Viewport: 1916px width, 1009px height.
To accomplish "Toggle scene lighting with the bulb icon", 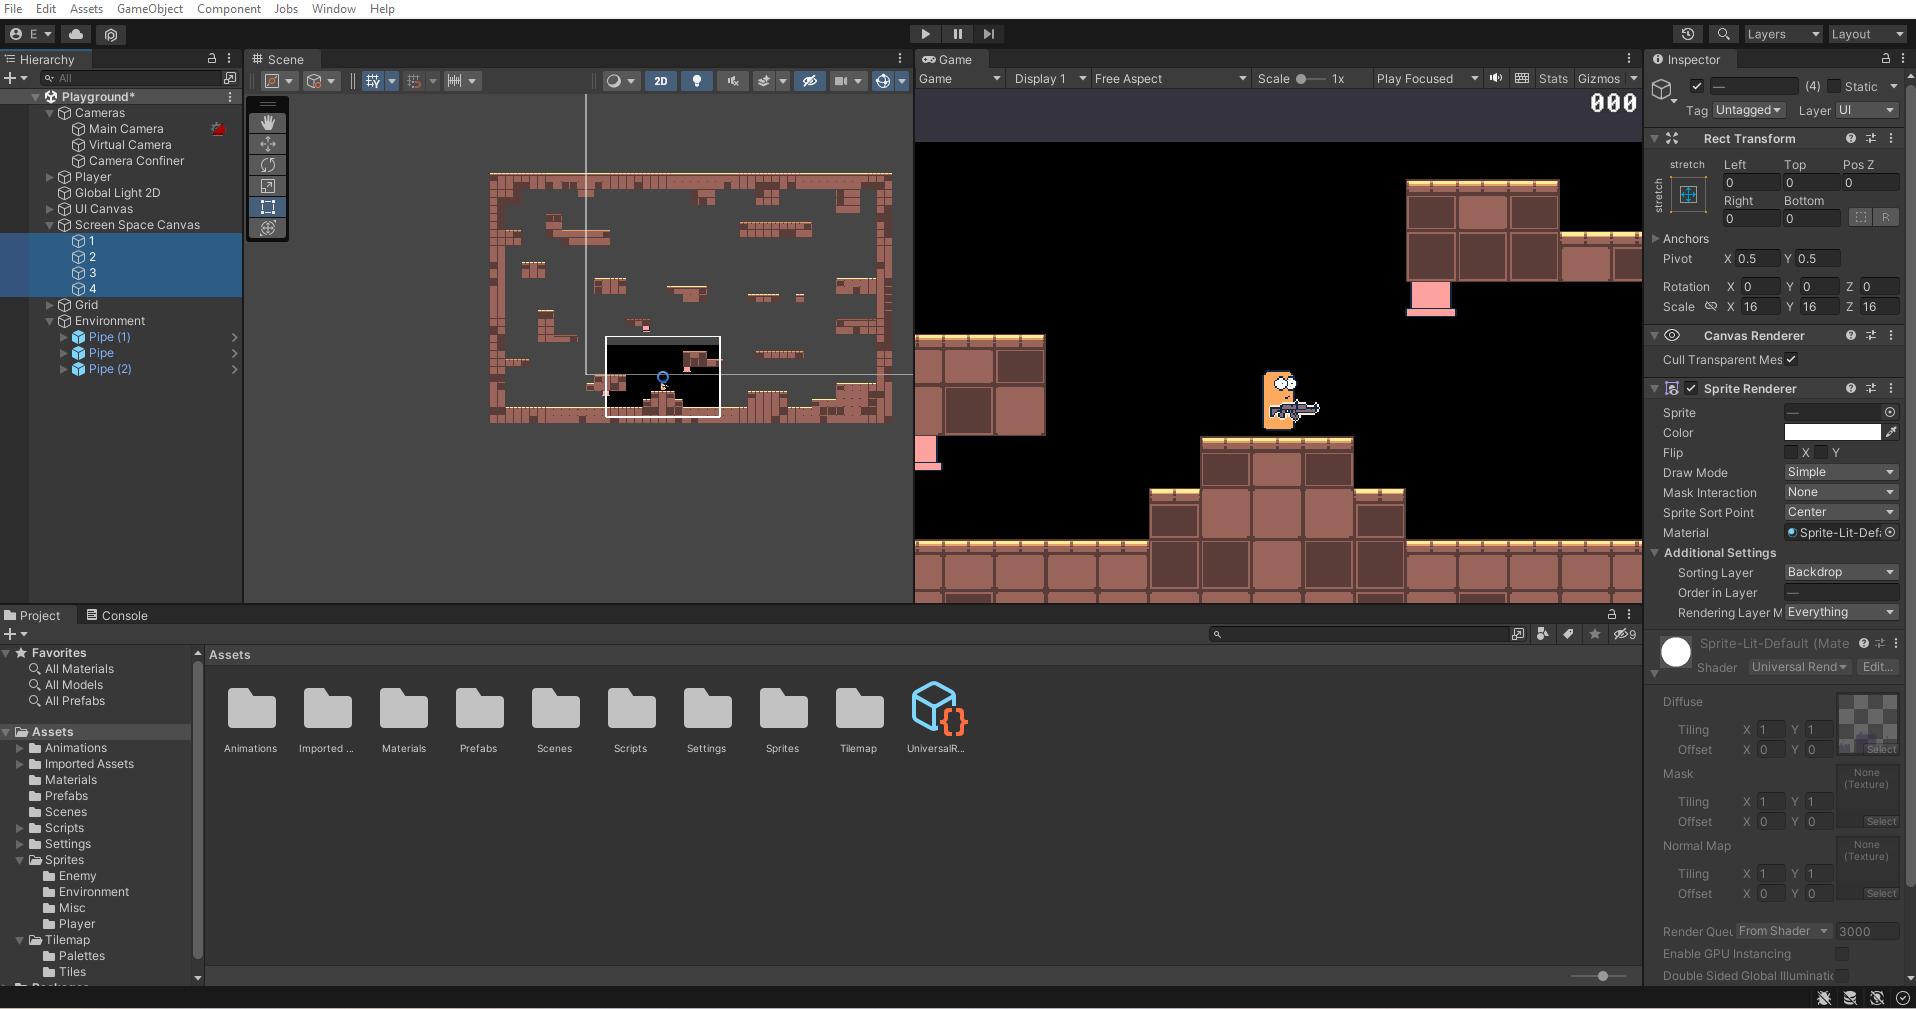I will pyautogui.click(x=696, y=81).
